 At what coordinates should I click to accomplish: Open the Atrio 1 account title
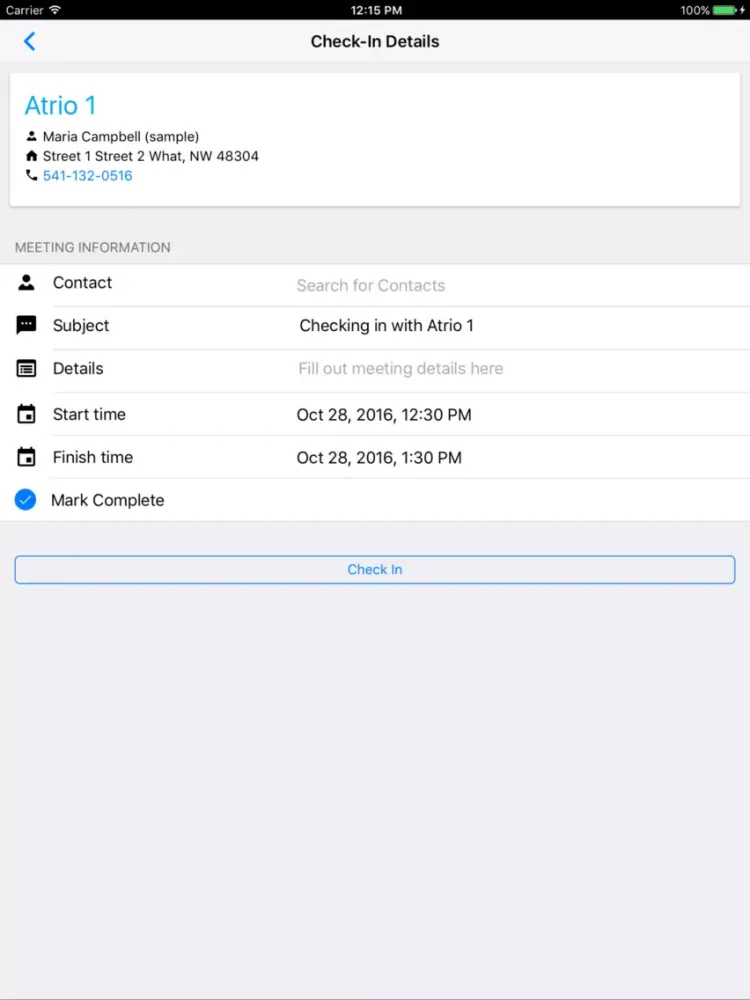coord(60,106)
